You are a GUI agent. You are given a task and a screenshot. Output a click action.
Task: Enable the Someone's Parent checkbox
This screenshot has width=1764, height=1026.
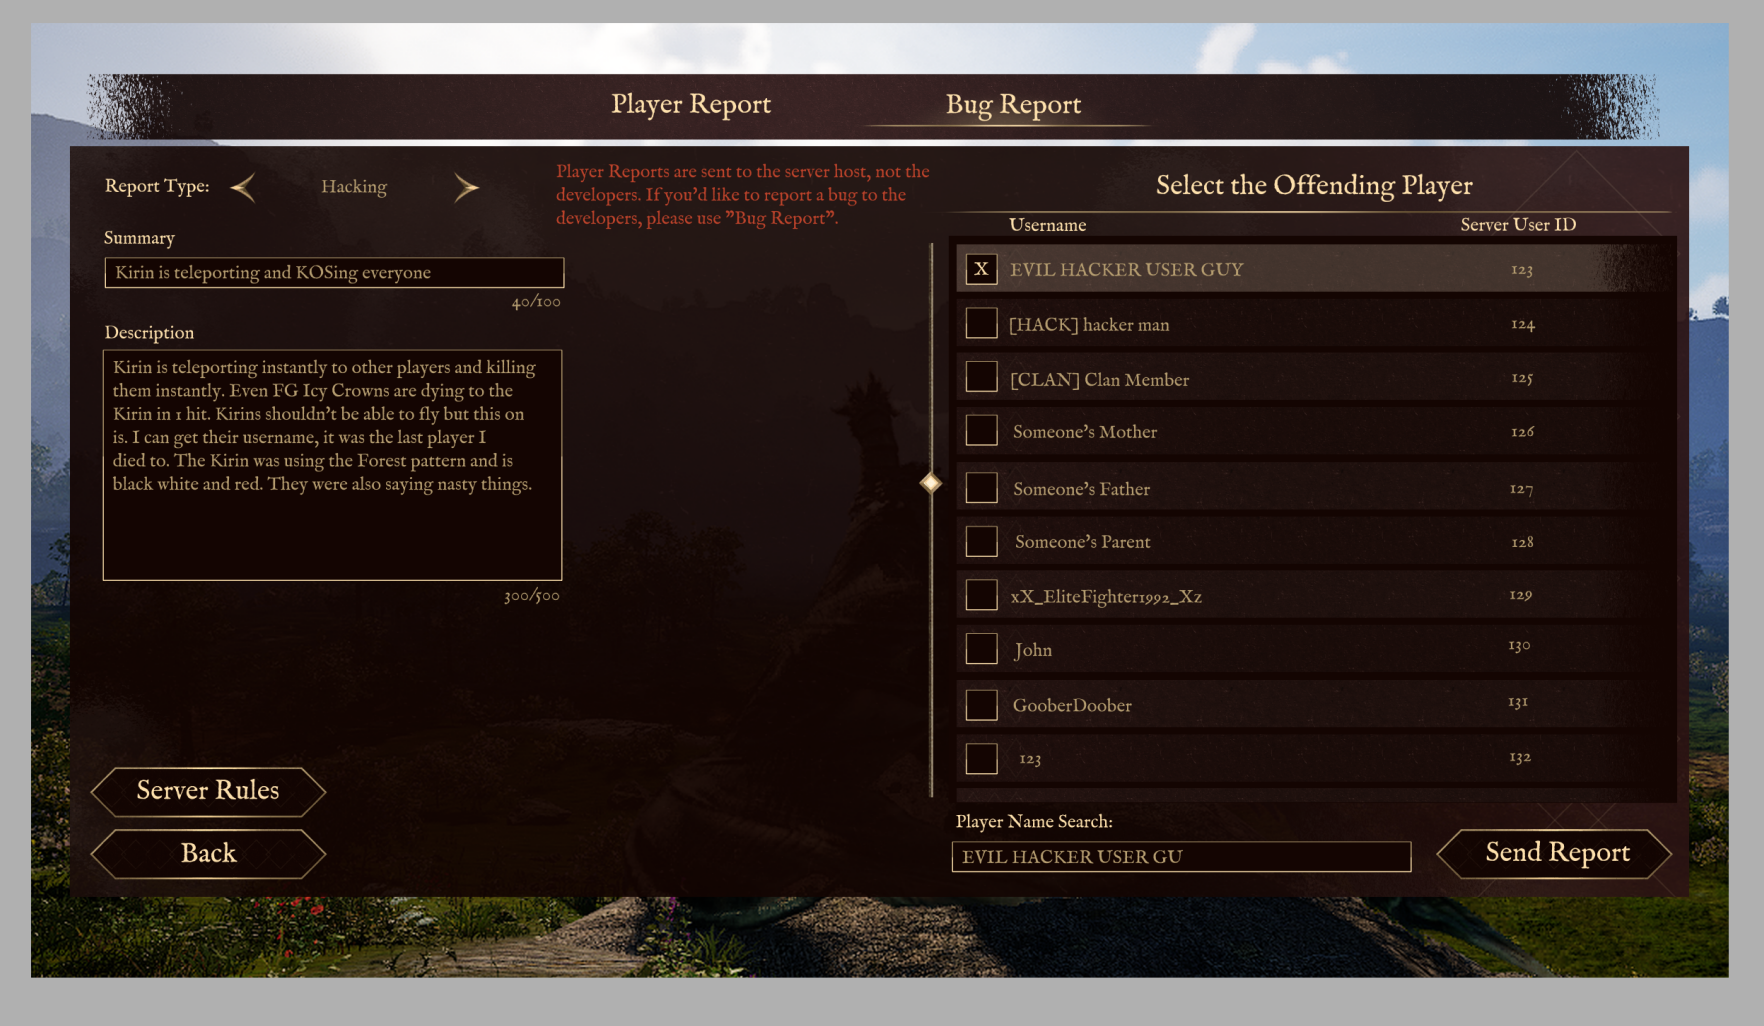[981, 541]
